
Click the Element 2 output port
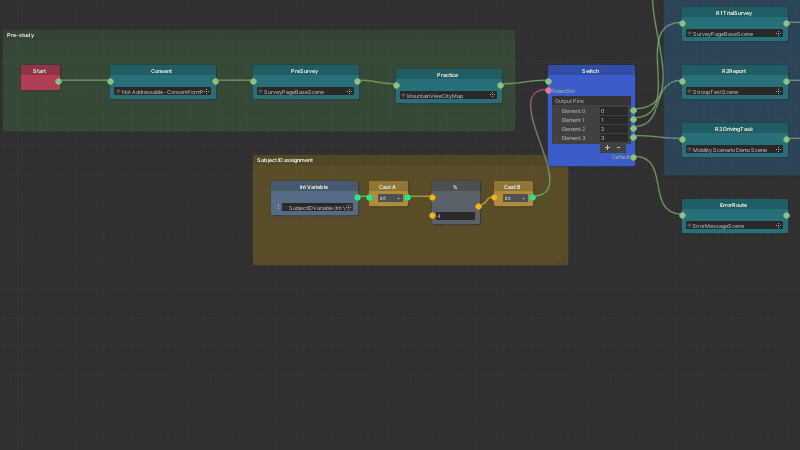633,129
